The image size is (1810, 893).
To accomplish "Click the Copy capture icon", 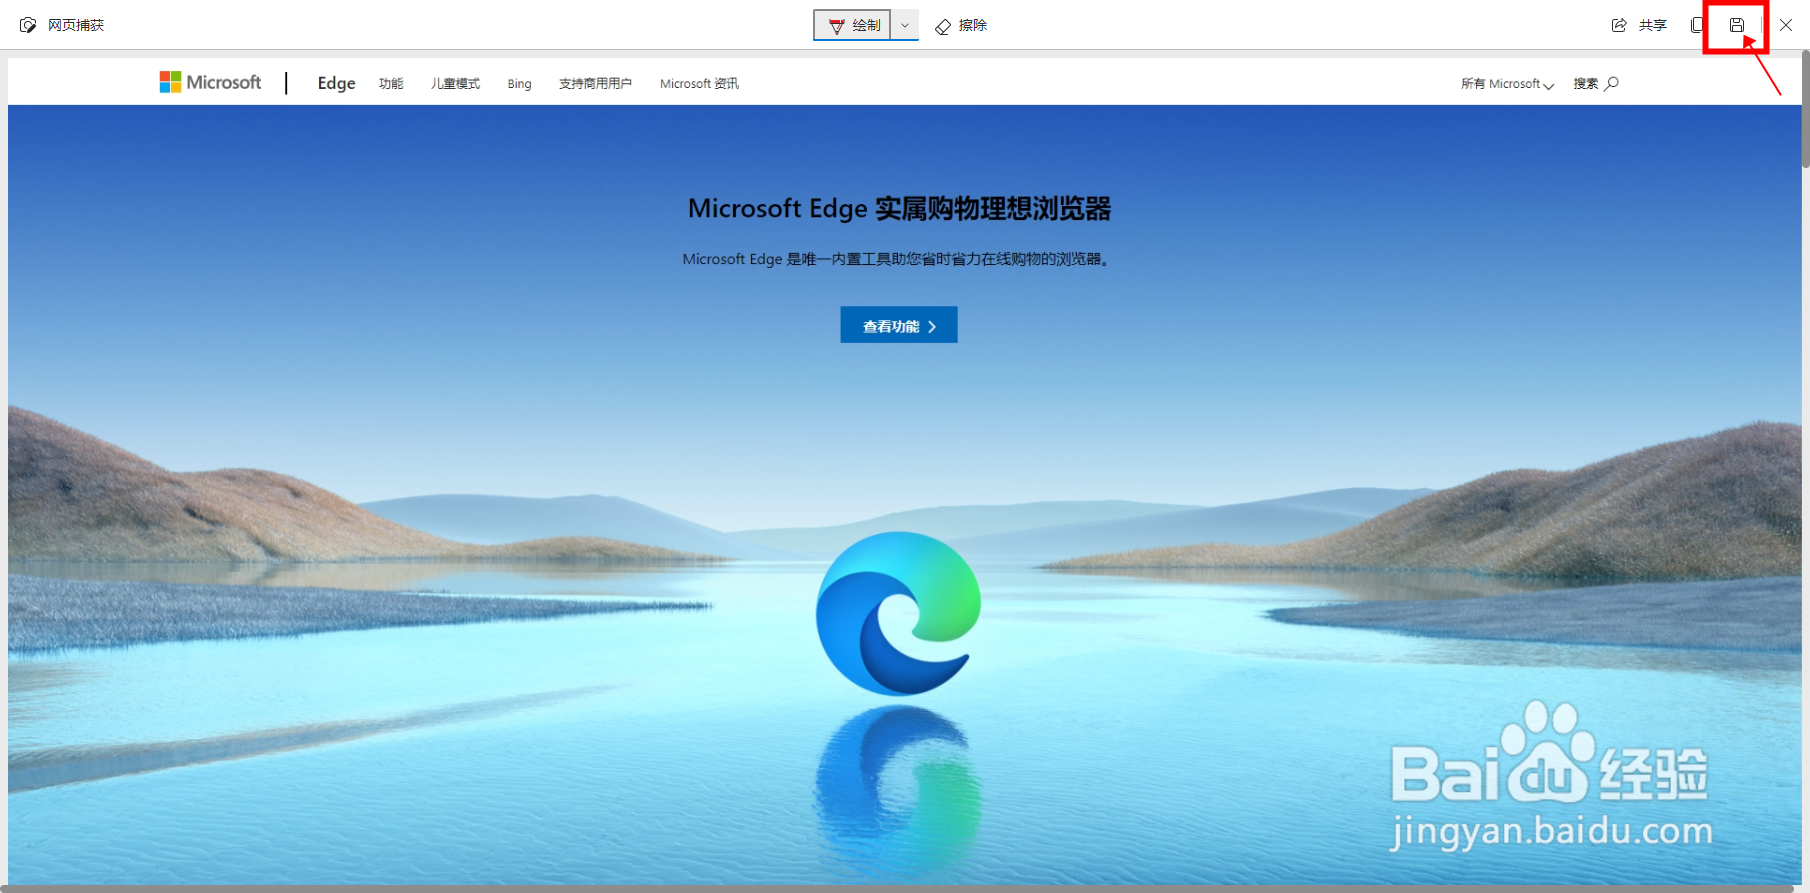I will click(1698, 25).
